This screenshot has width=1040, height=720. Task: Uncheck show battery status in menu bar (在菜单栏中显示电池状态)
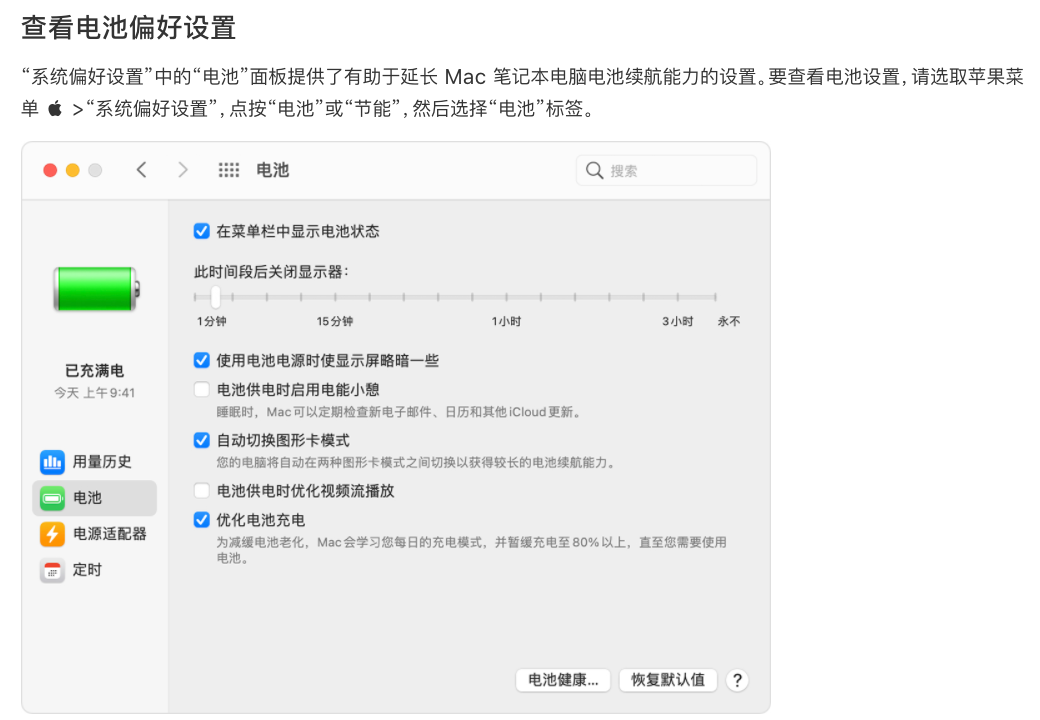pos(202,232)
